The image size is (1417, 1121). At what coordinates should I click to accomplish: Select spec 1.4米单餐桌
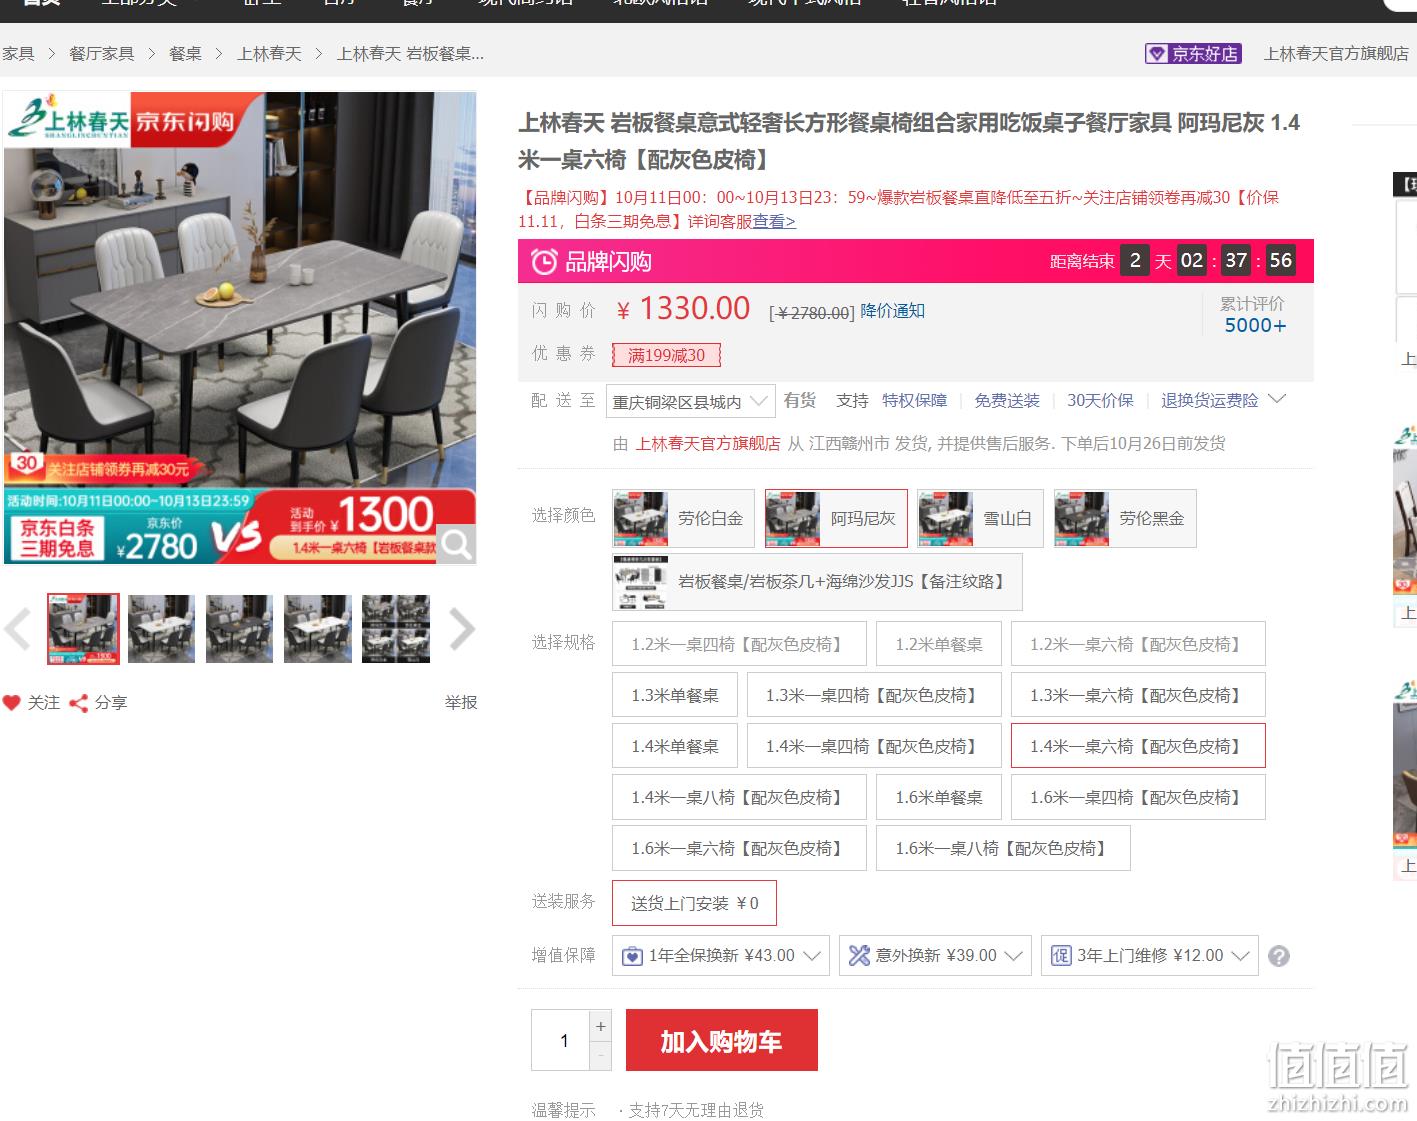pos(675,746)
